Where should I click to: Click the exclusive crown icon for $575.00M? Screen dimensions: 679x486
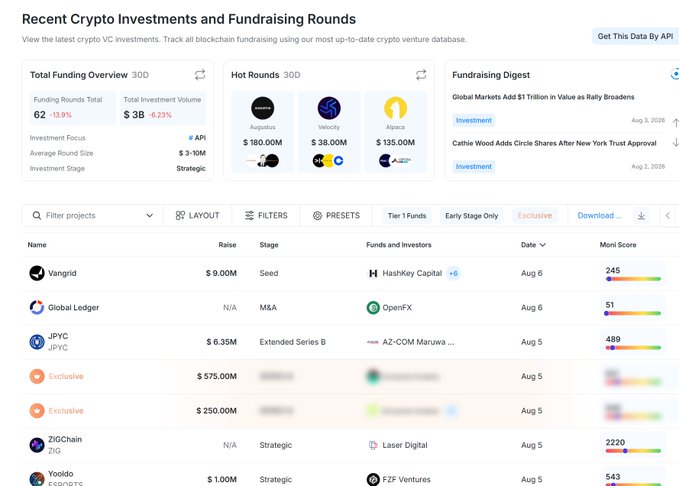pyautogui.click(x=37, y=376)
